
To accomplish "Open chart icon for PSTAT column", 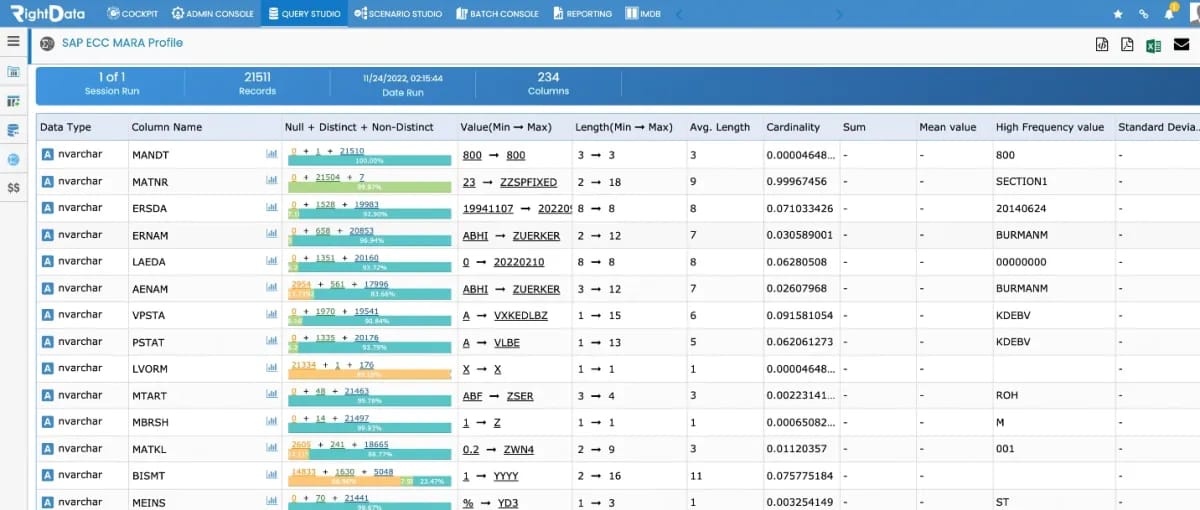I will (x=271, y=341).
